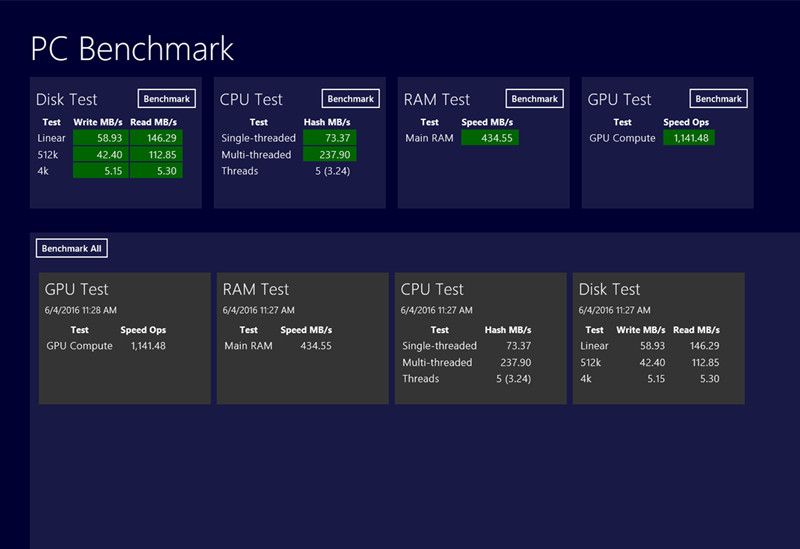800x549 pixels.
Task: Click Benchmark button in Disk Test panel
Action: pyautogui.click(x=166, y=99)
